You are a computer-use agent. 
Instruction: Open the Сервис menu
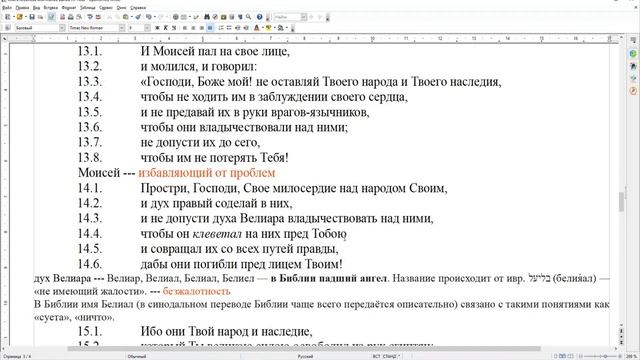[106, 7]
